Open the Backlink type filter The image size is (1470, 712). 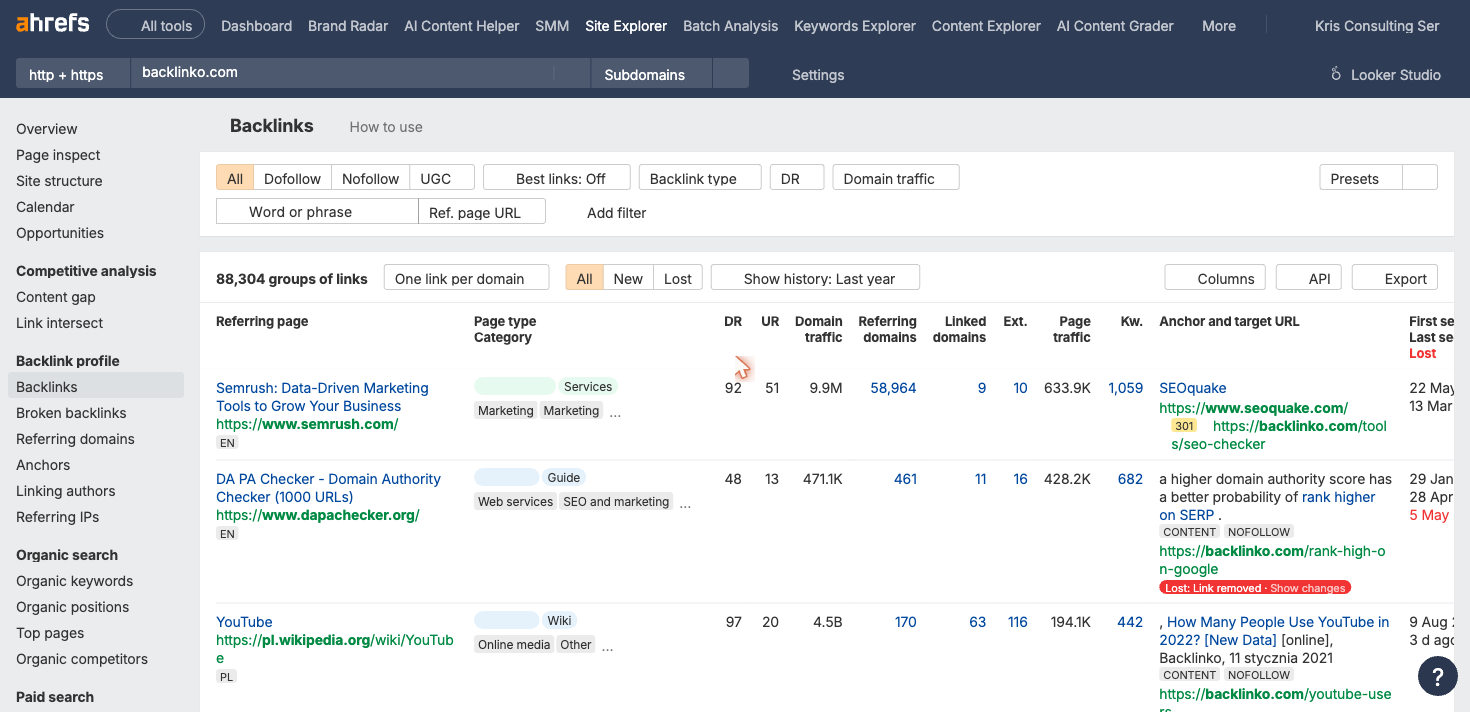point(700,178)
